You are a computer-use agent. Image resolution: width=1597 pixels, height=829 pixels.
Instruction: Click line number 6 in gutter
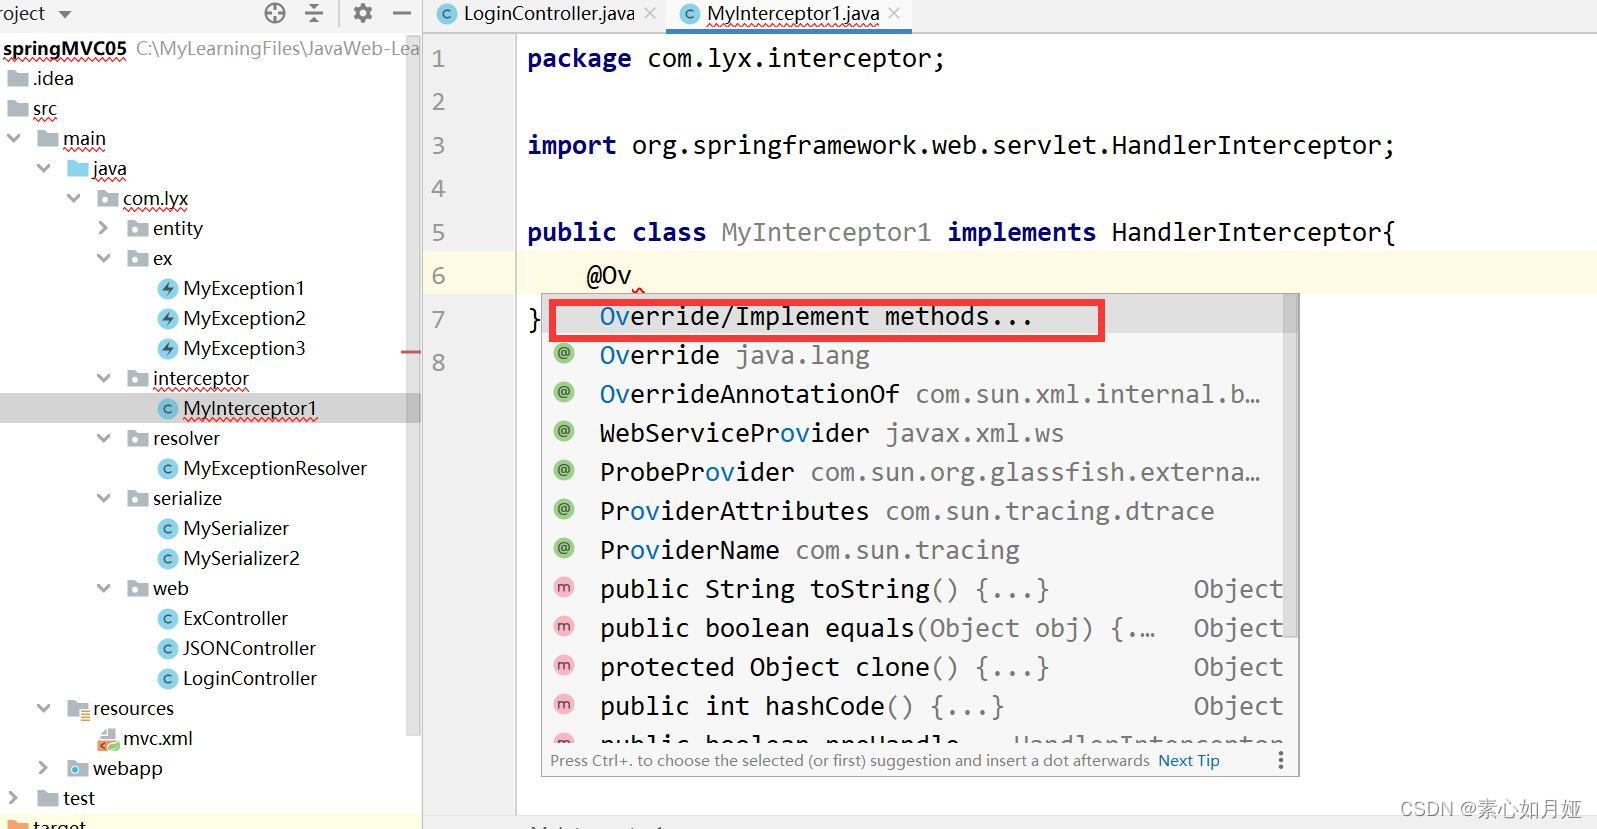(438, 275)
